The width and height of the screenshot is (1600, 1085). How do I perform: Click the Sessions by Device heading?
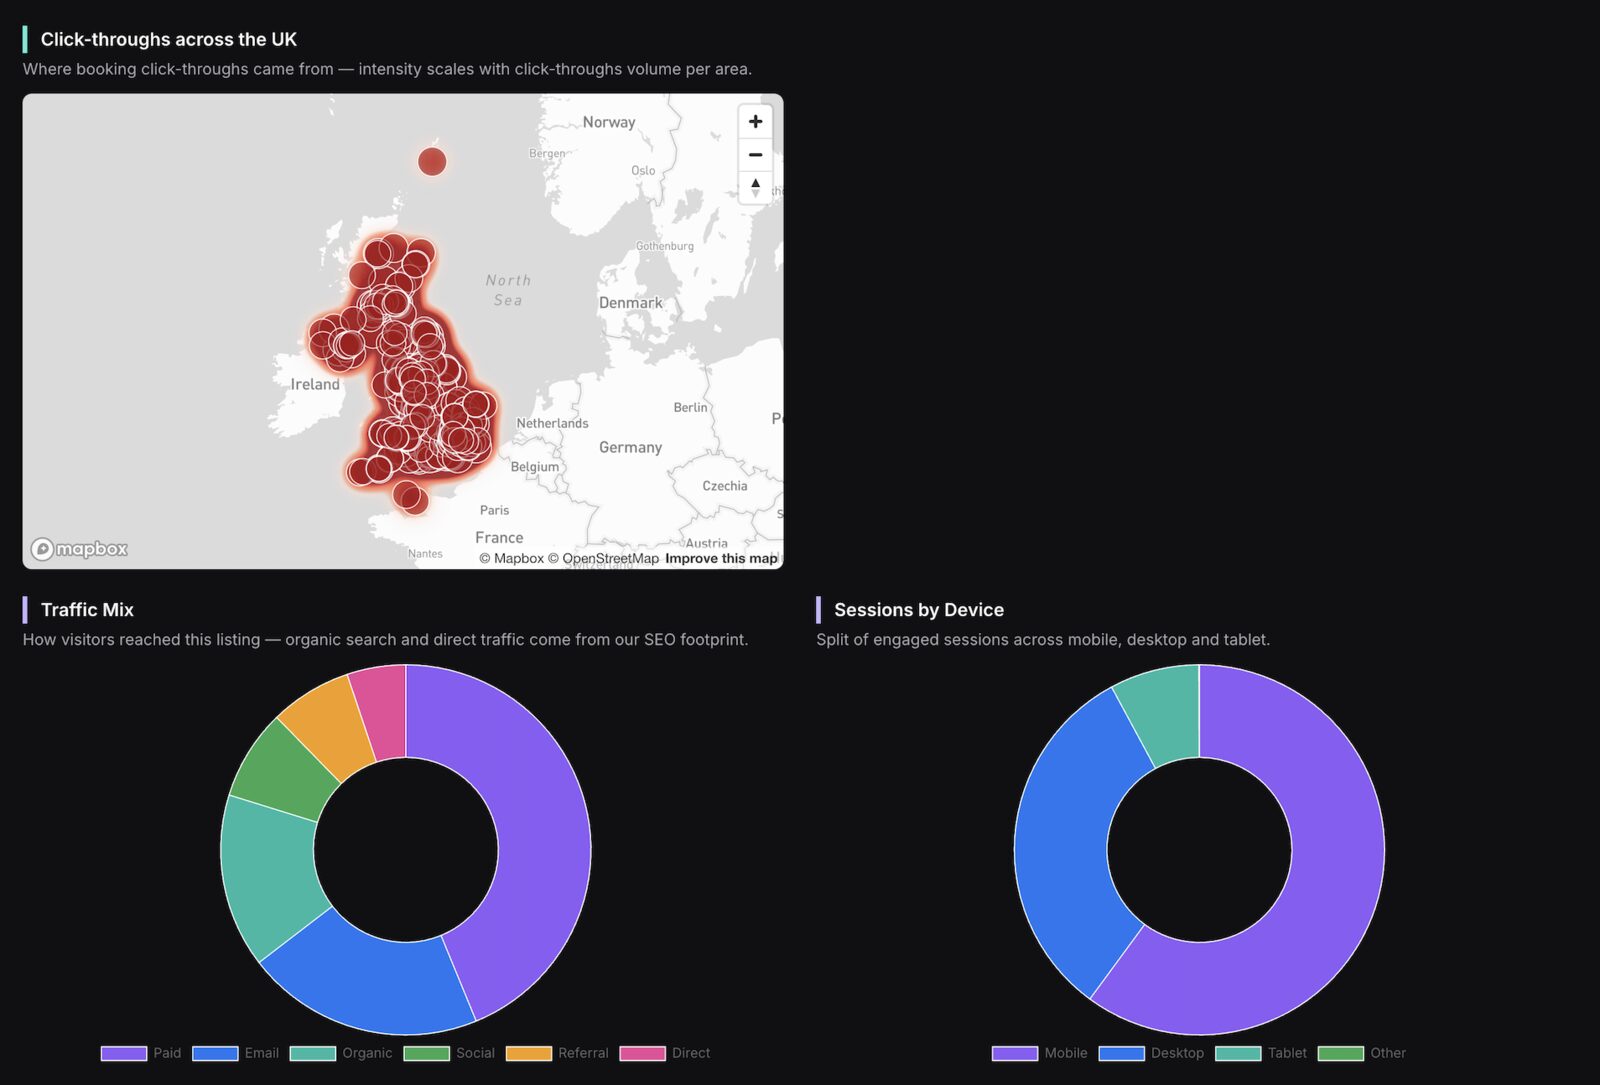tap(919, 610)
